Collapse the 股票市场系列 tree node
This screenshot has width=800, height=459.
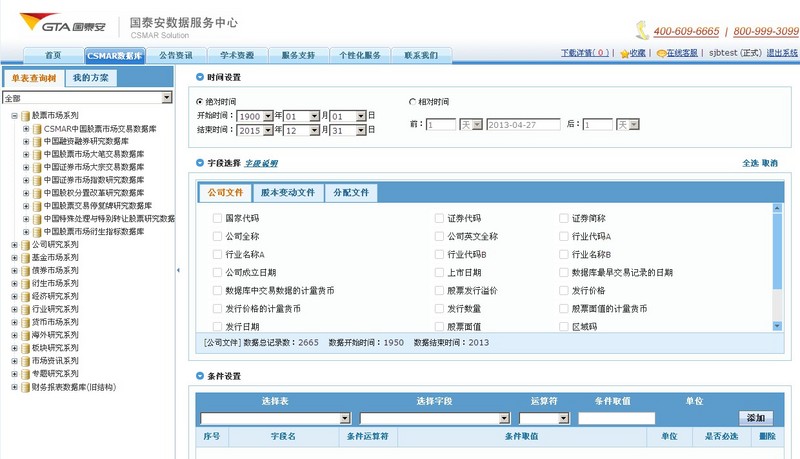click(x=14, y=116)
